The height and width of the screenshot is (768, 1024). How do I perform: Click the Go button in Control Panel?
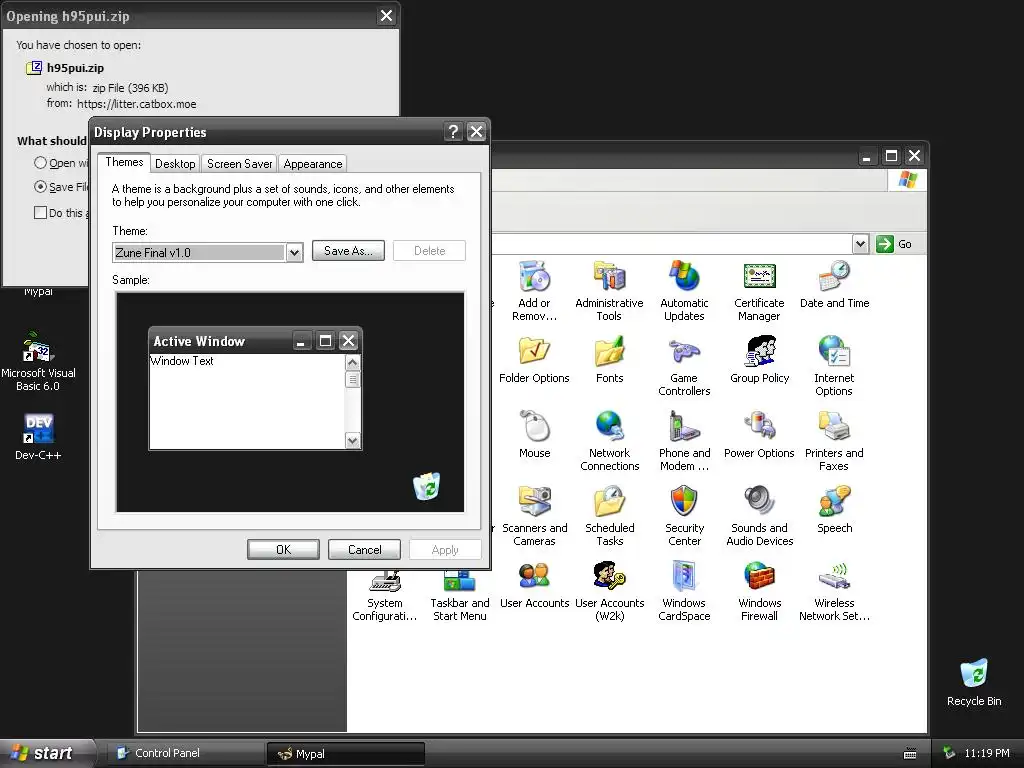coord(894,244)
